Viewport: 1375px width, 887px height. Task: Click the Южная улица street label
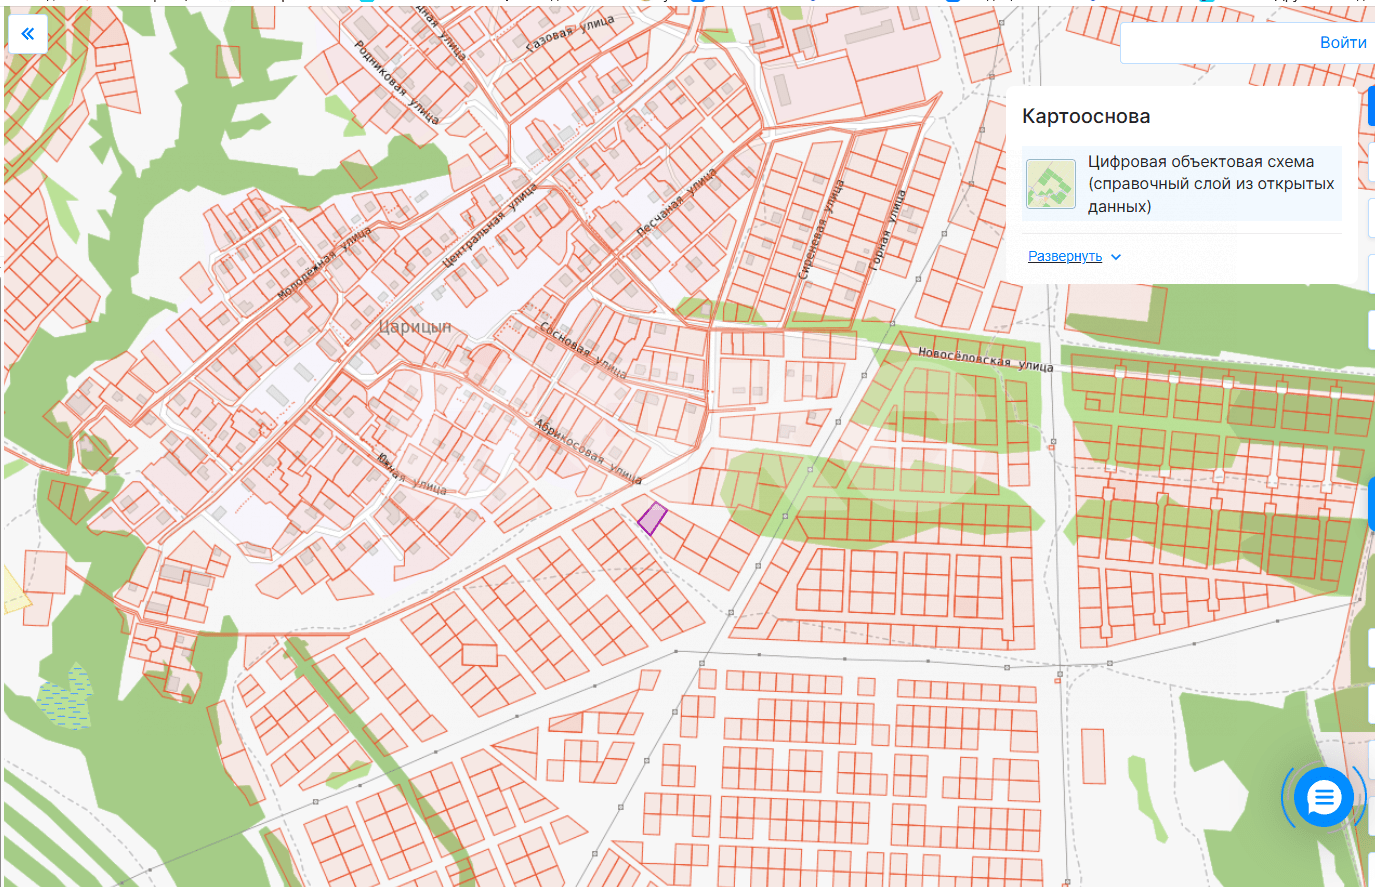pyautogui.click(x=412, y=473)
